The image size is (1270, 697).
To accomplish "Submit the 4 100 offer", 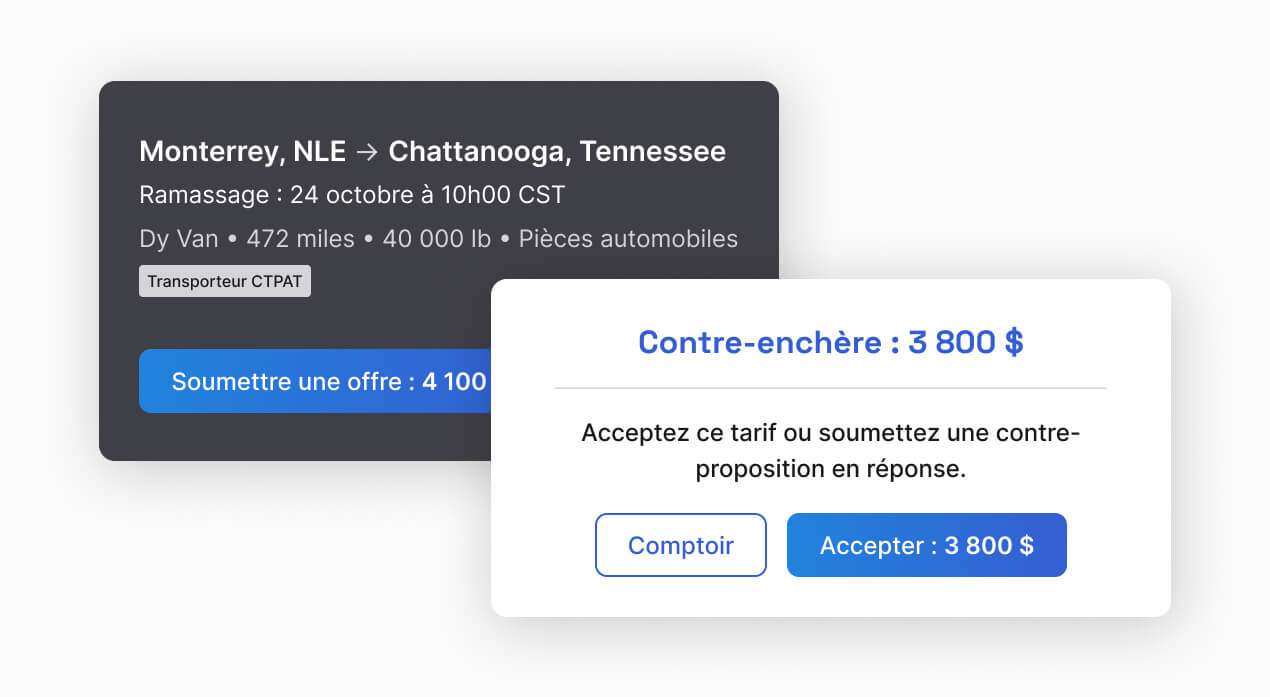I will click(315, 381).
